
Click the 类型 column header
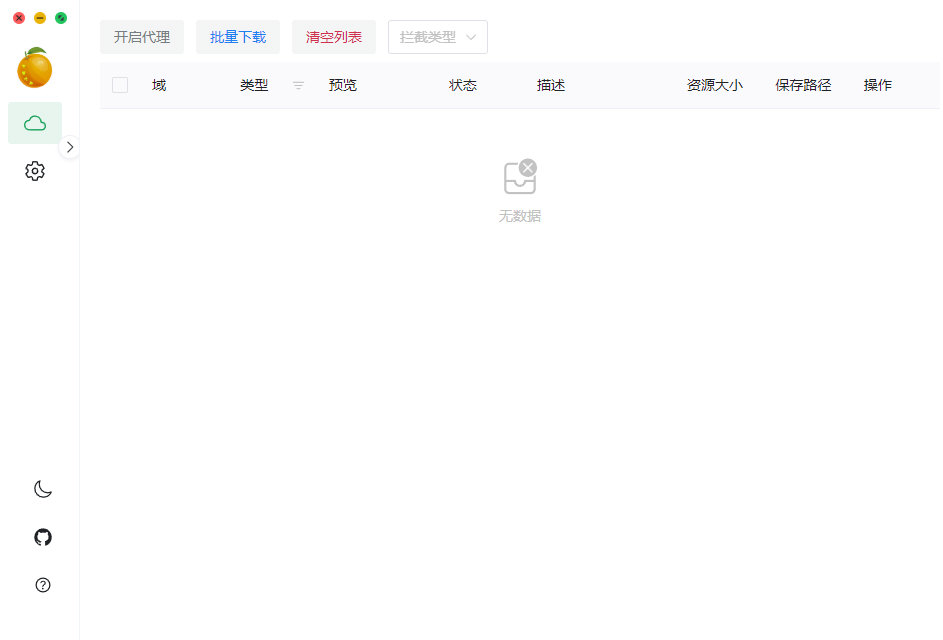pyautogui.click(x=254, y=85)
